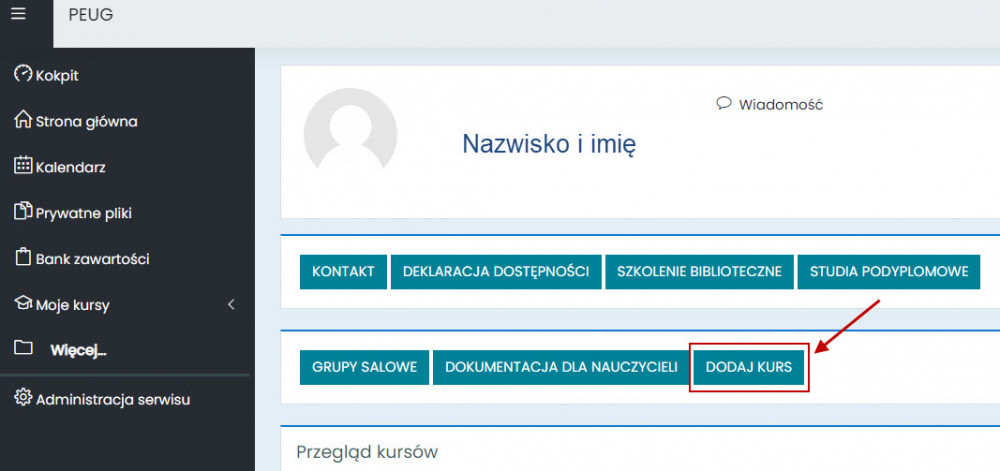
Task: Click the Wiadomość speech bubble icon
Action: (x=724, y=104)
